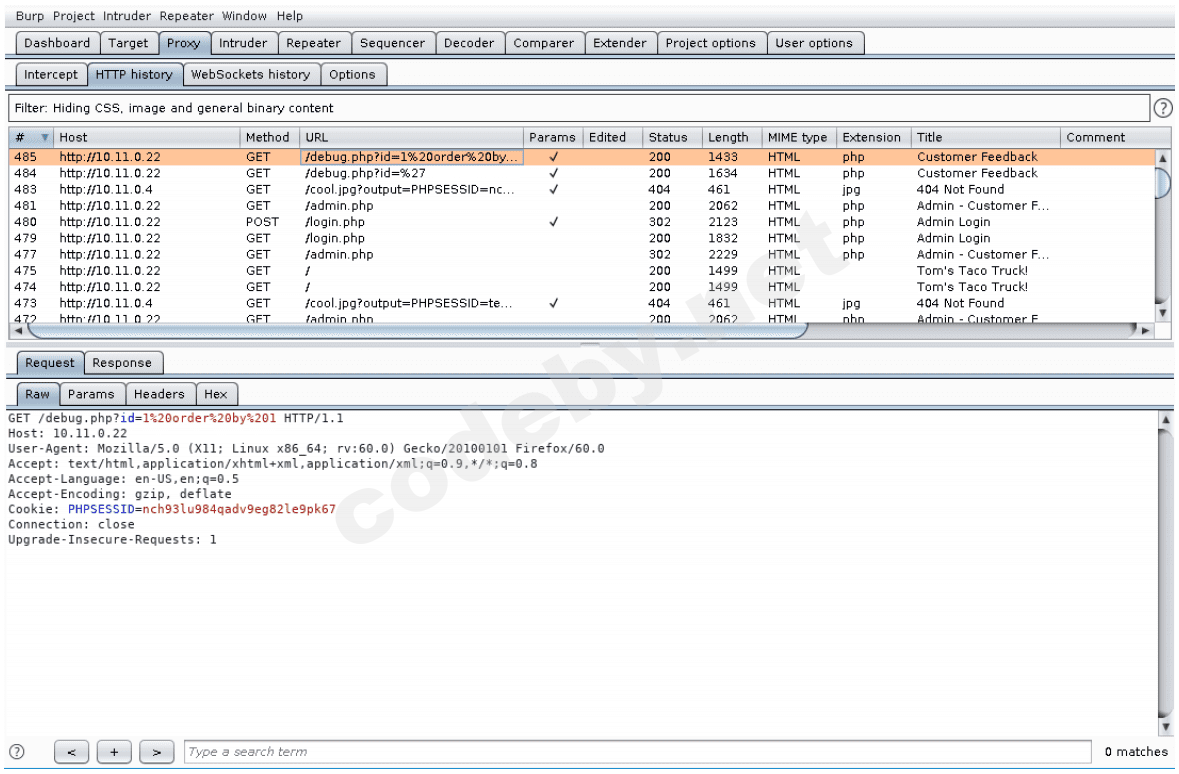1179x774 pixels.
Task: Click the horizontal scrollbar thumb of history
Action: [417, 330]
